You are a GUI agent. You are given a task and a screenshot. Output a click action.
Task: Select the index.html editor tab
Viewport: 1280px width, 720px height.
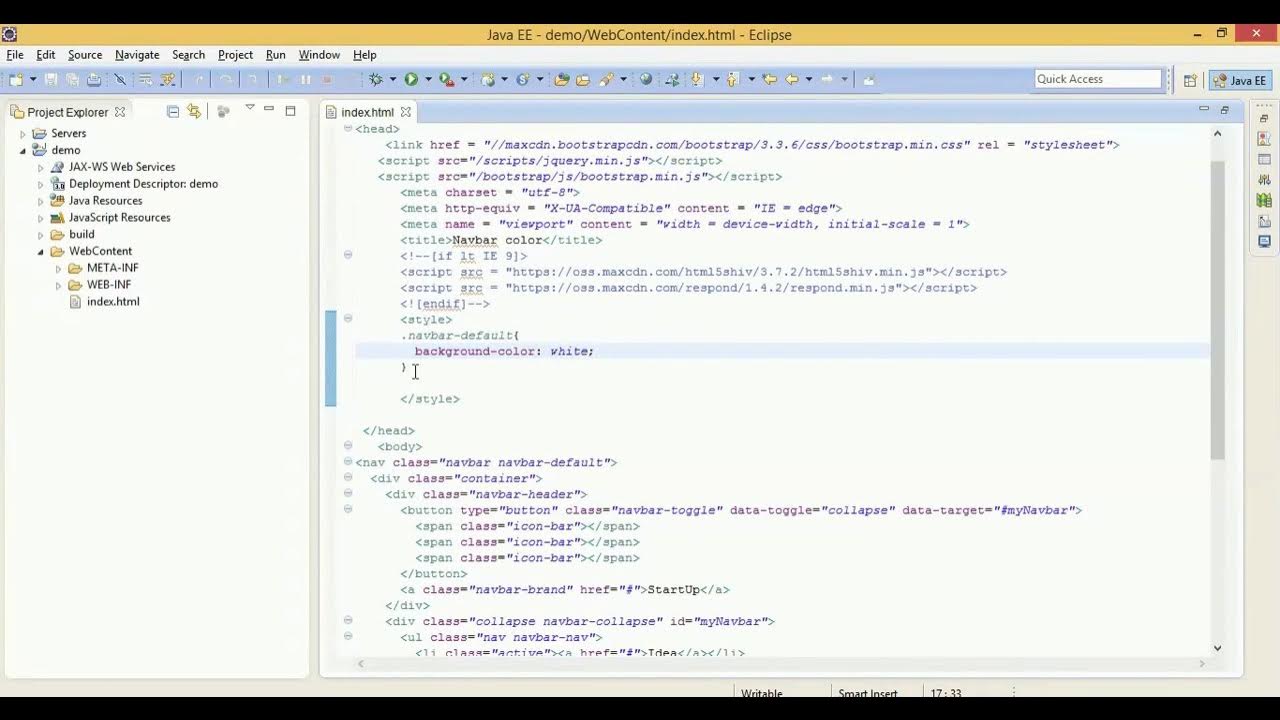pos(367,112)
